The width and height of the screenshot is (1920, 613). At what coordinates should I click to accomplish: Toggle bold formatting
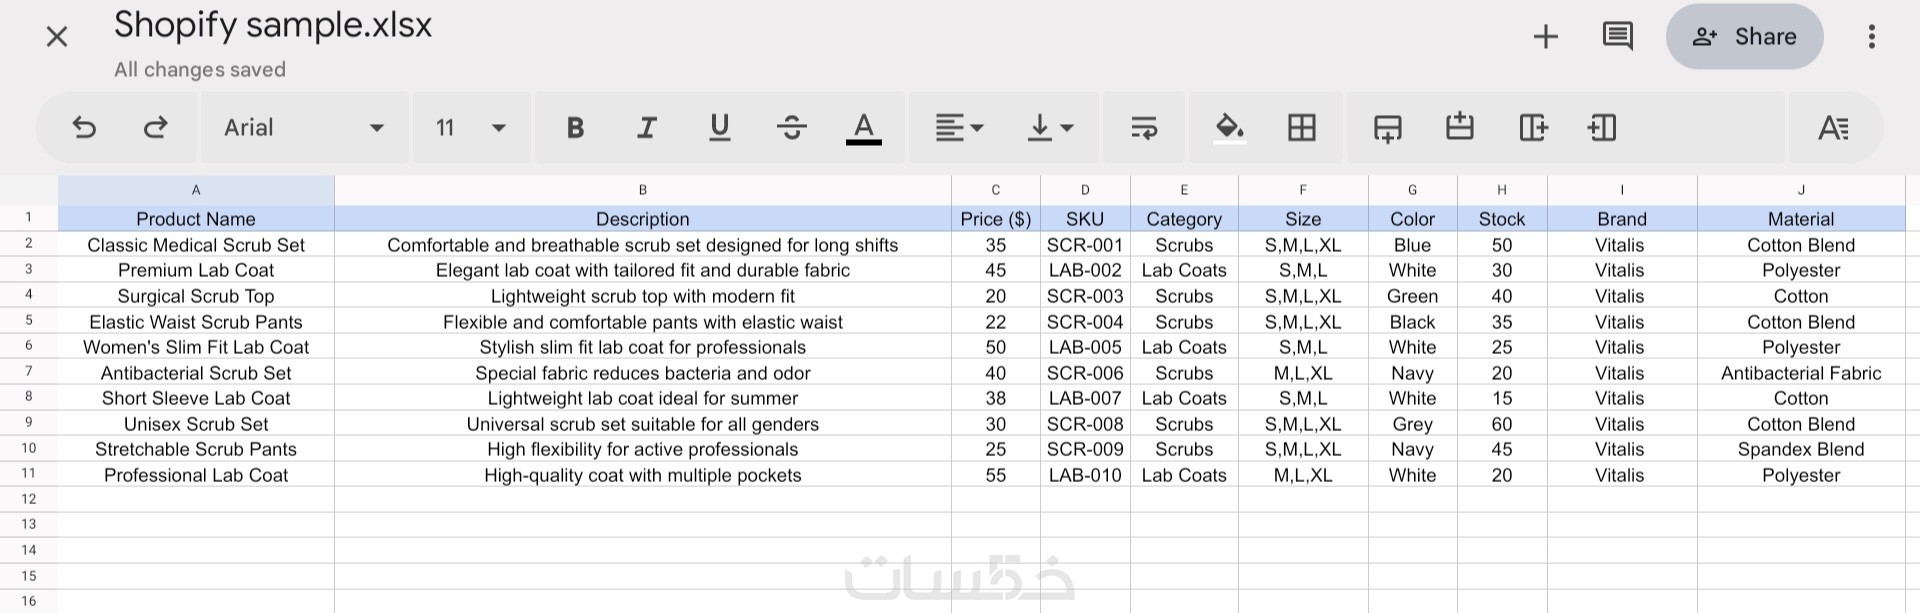(575, 127)
